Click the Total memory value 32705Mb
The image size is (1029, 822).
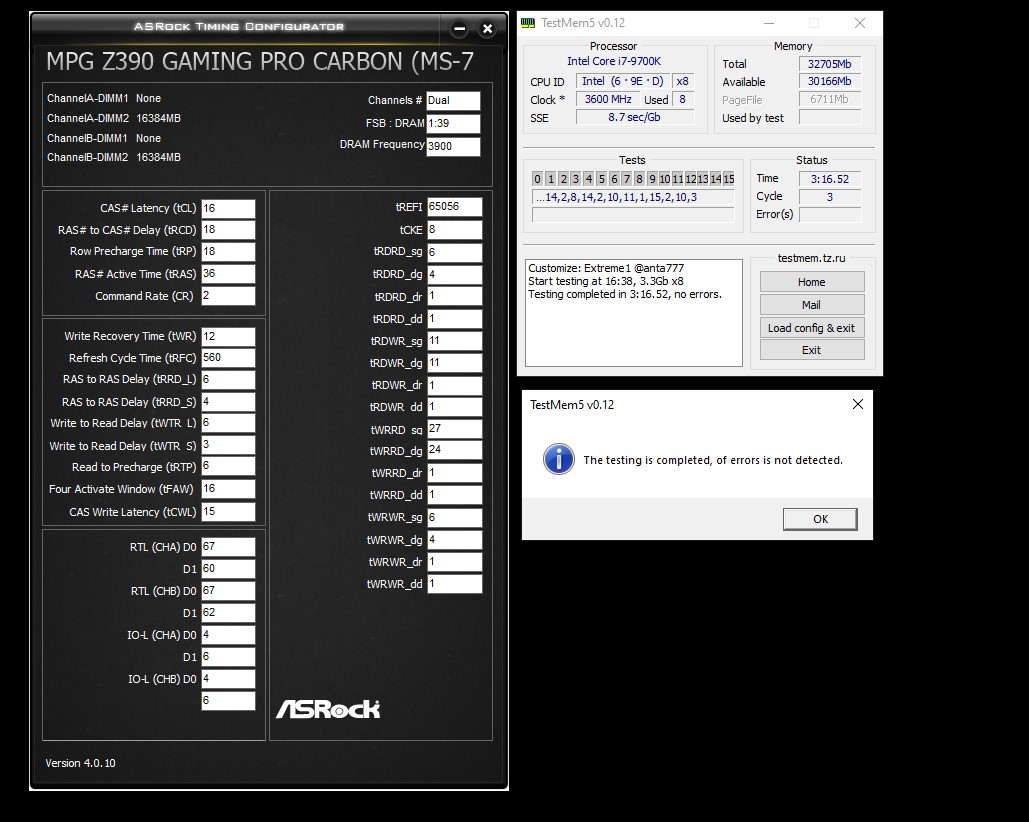click(830, 64)
